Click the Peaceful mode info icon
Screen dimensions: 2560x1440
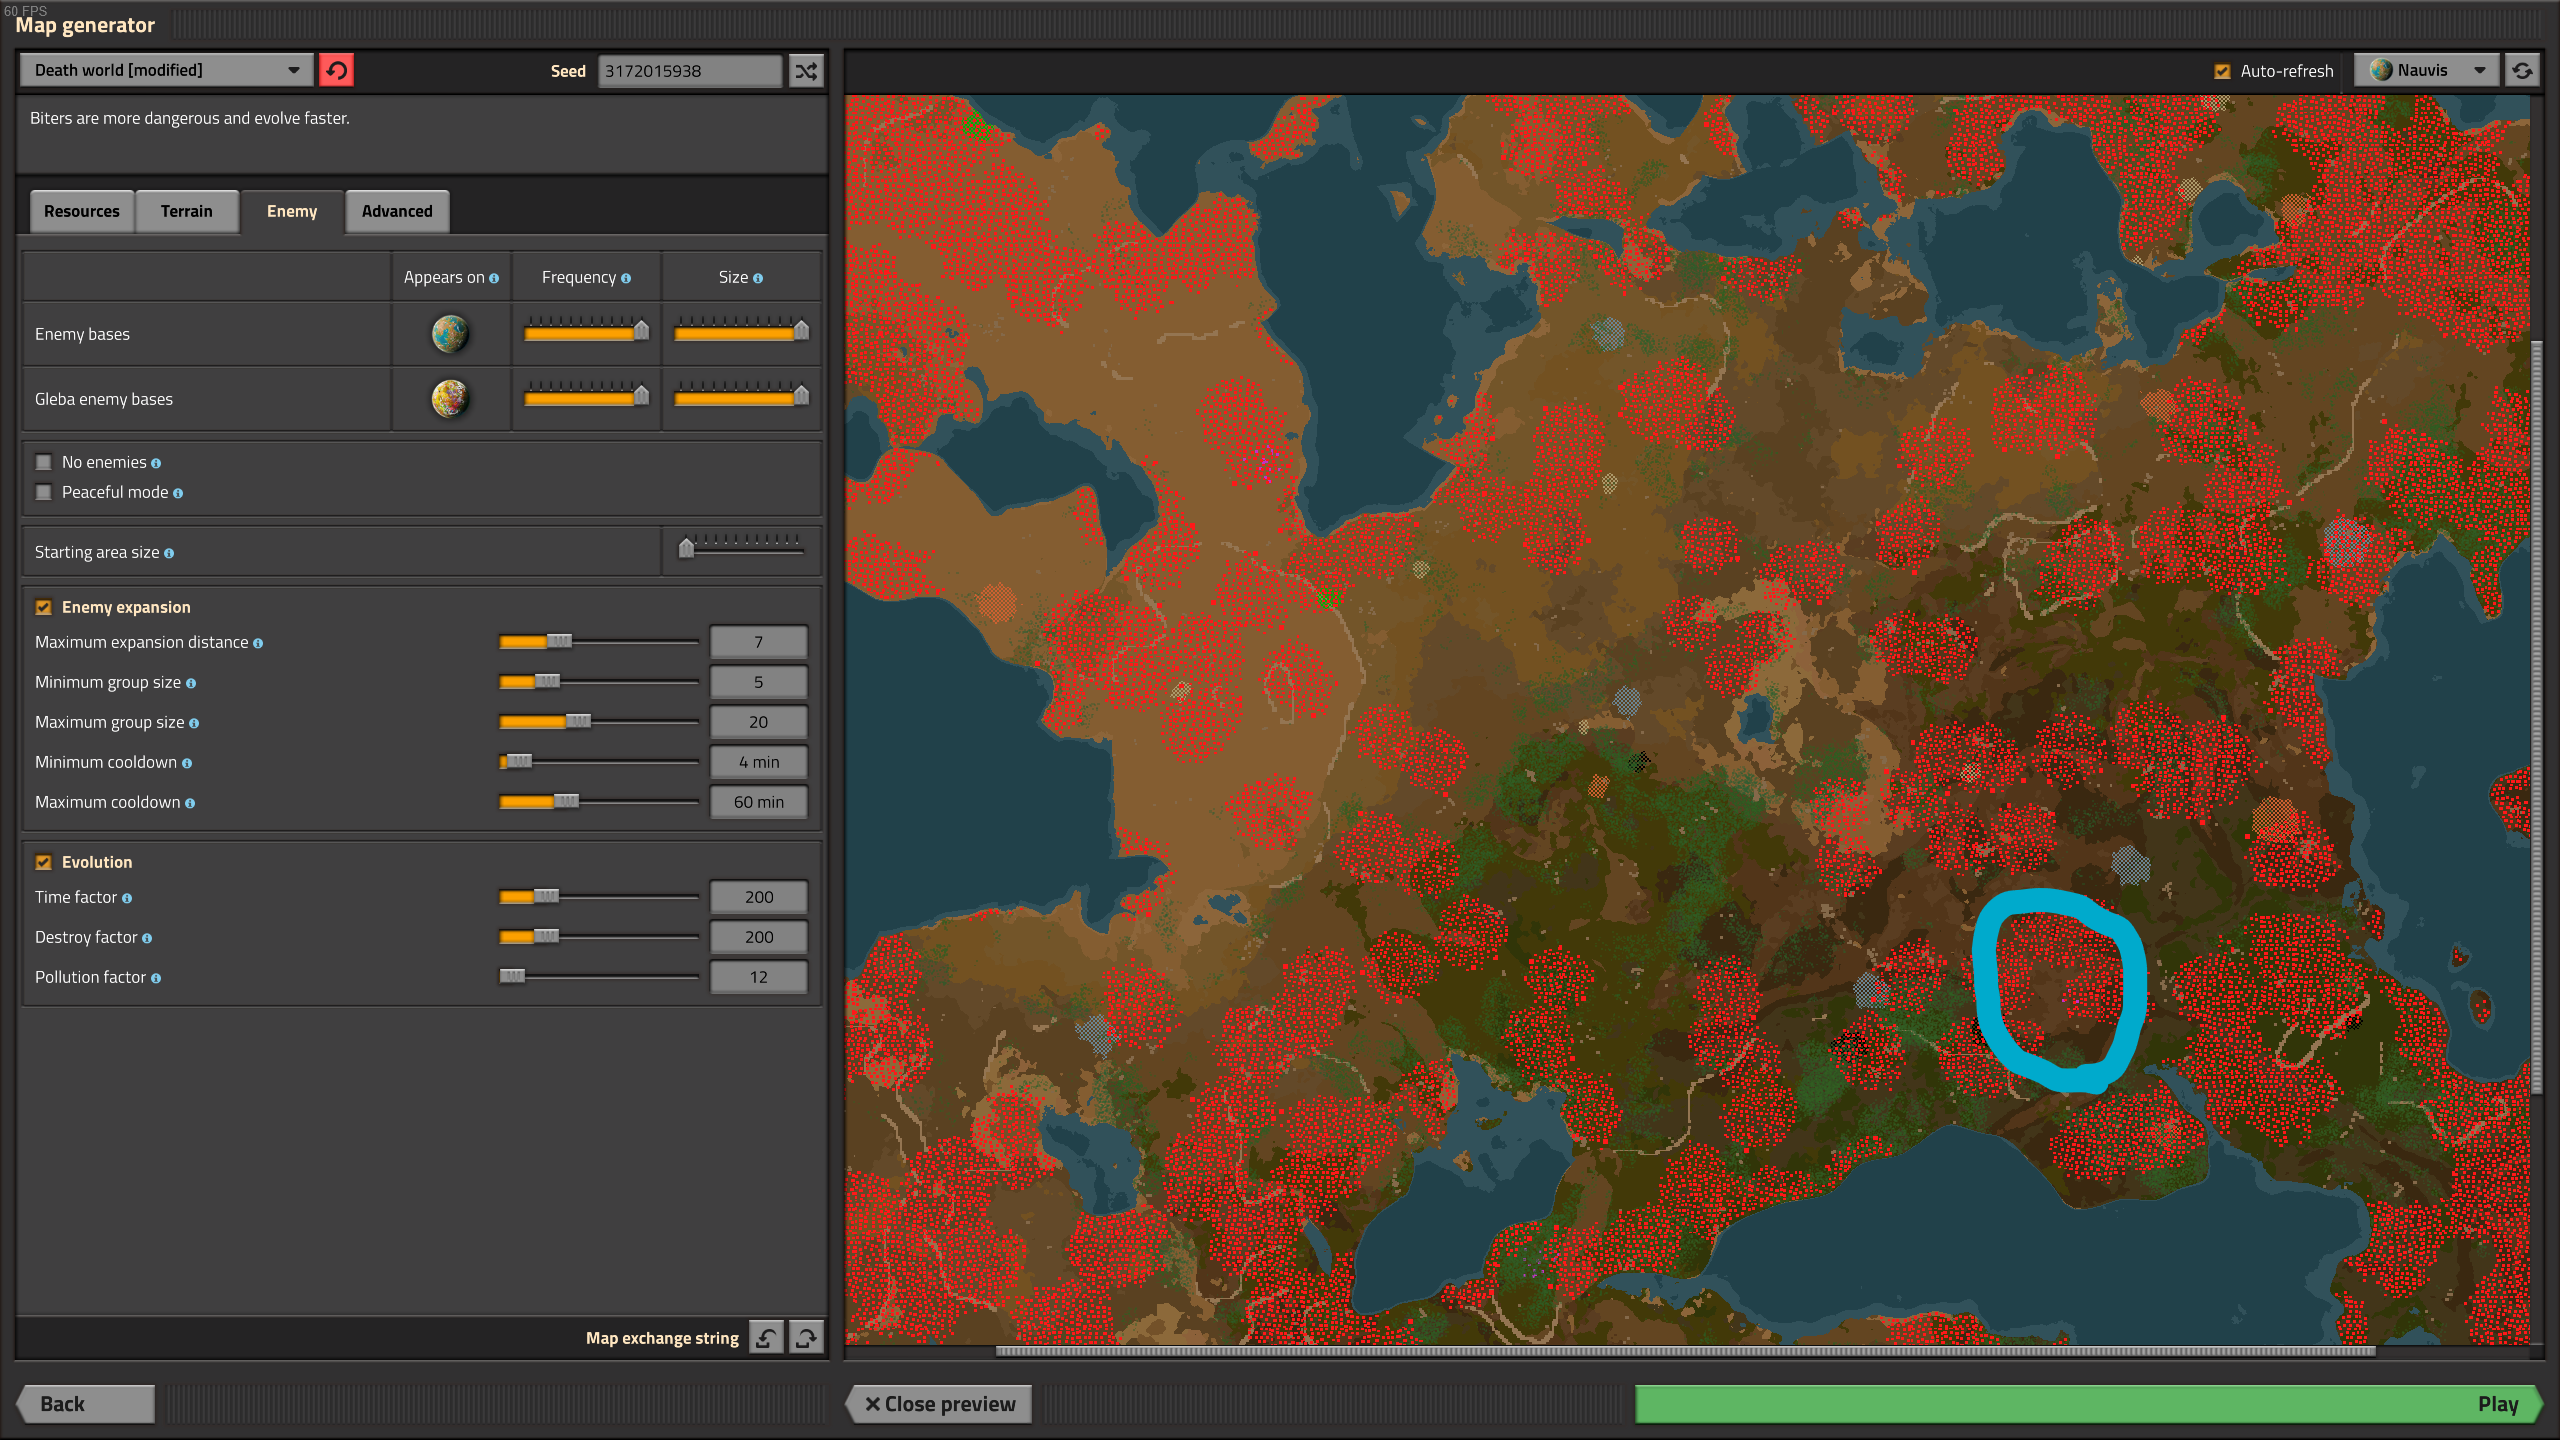(x=178, y=493)
